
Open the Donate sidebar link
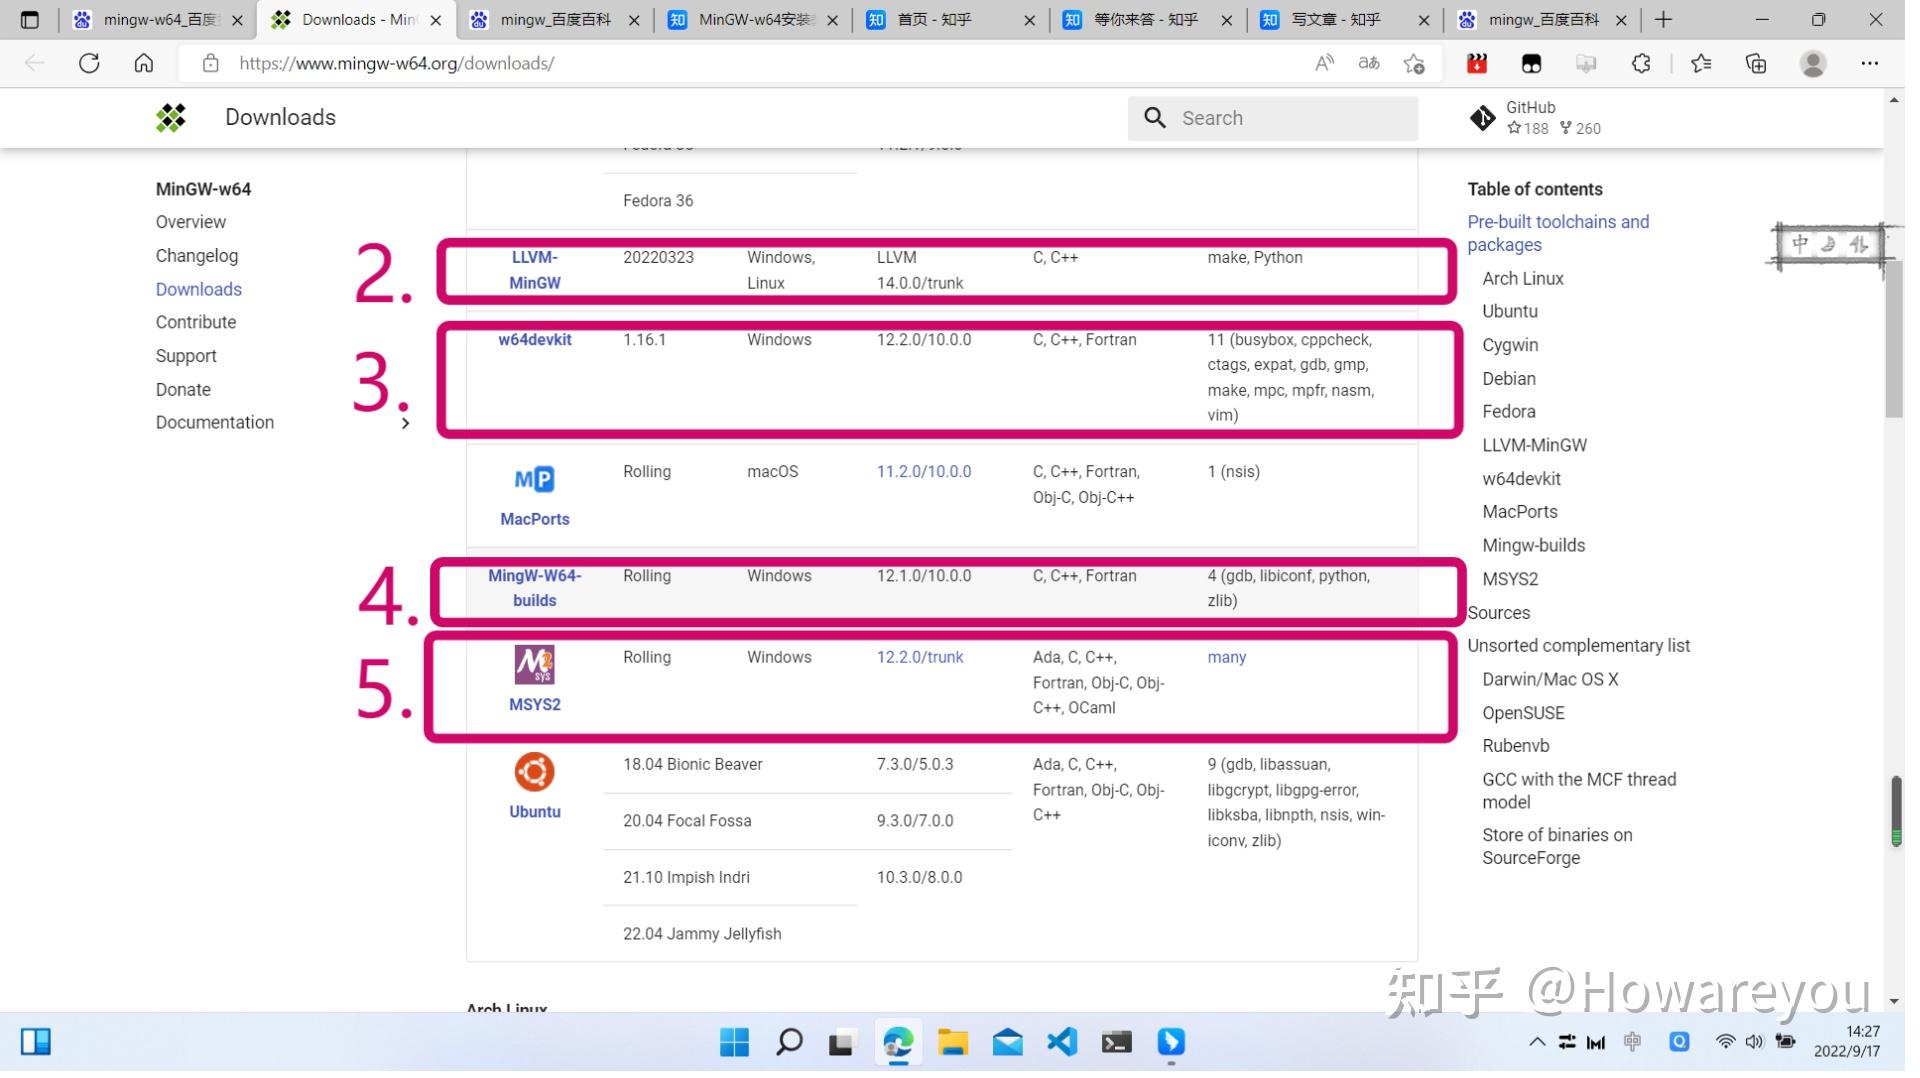183,390
